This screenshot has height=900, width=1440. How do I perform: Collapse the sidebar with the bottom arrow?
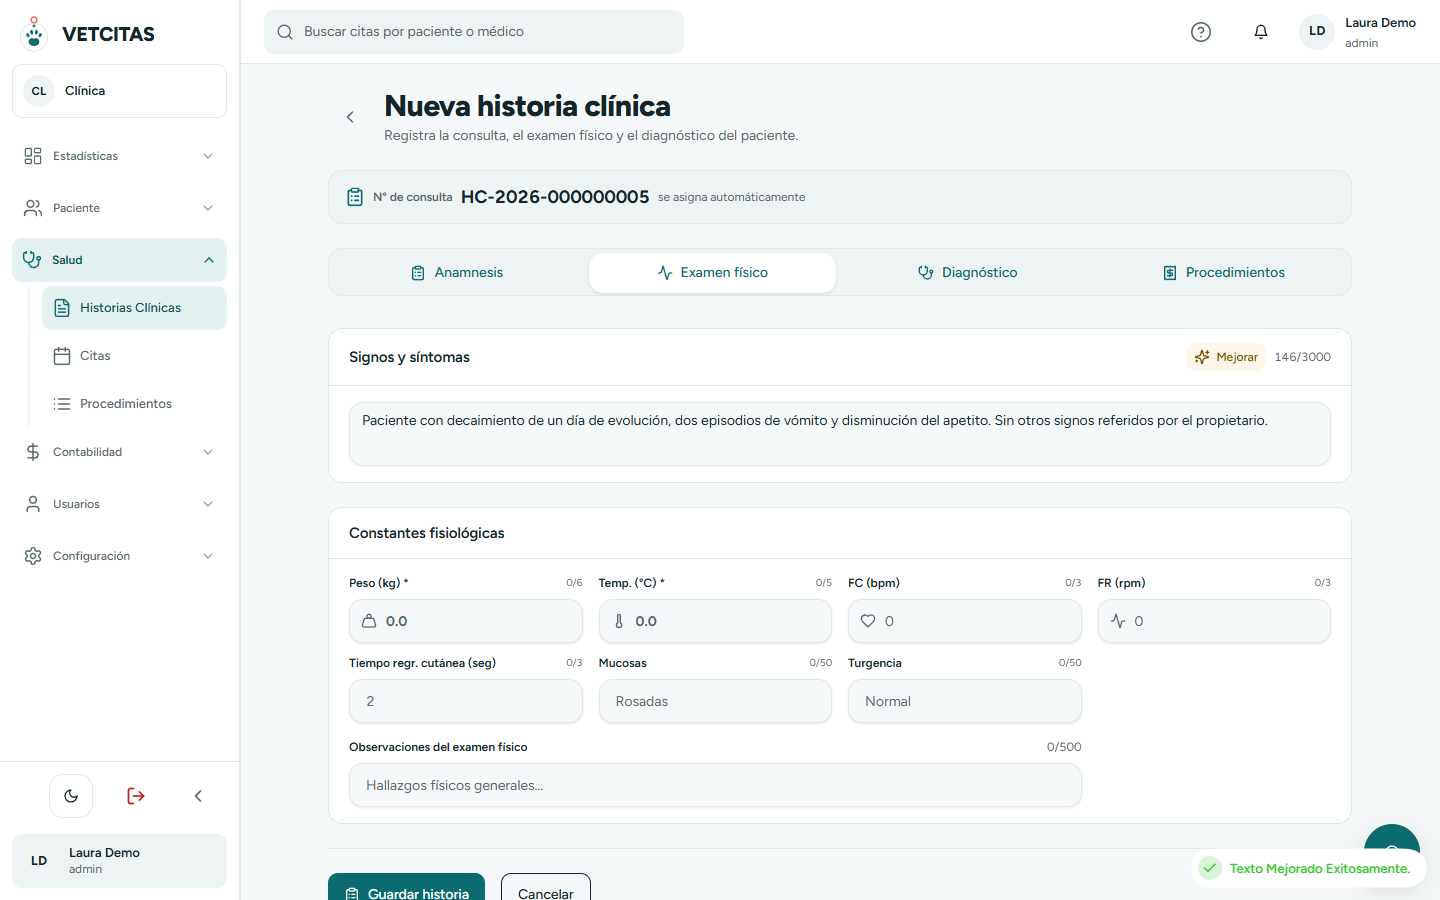198,796
